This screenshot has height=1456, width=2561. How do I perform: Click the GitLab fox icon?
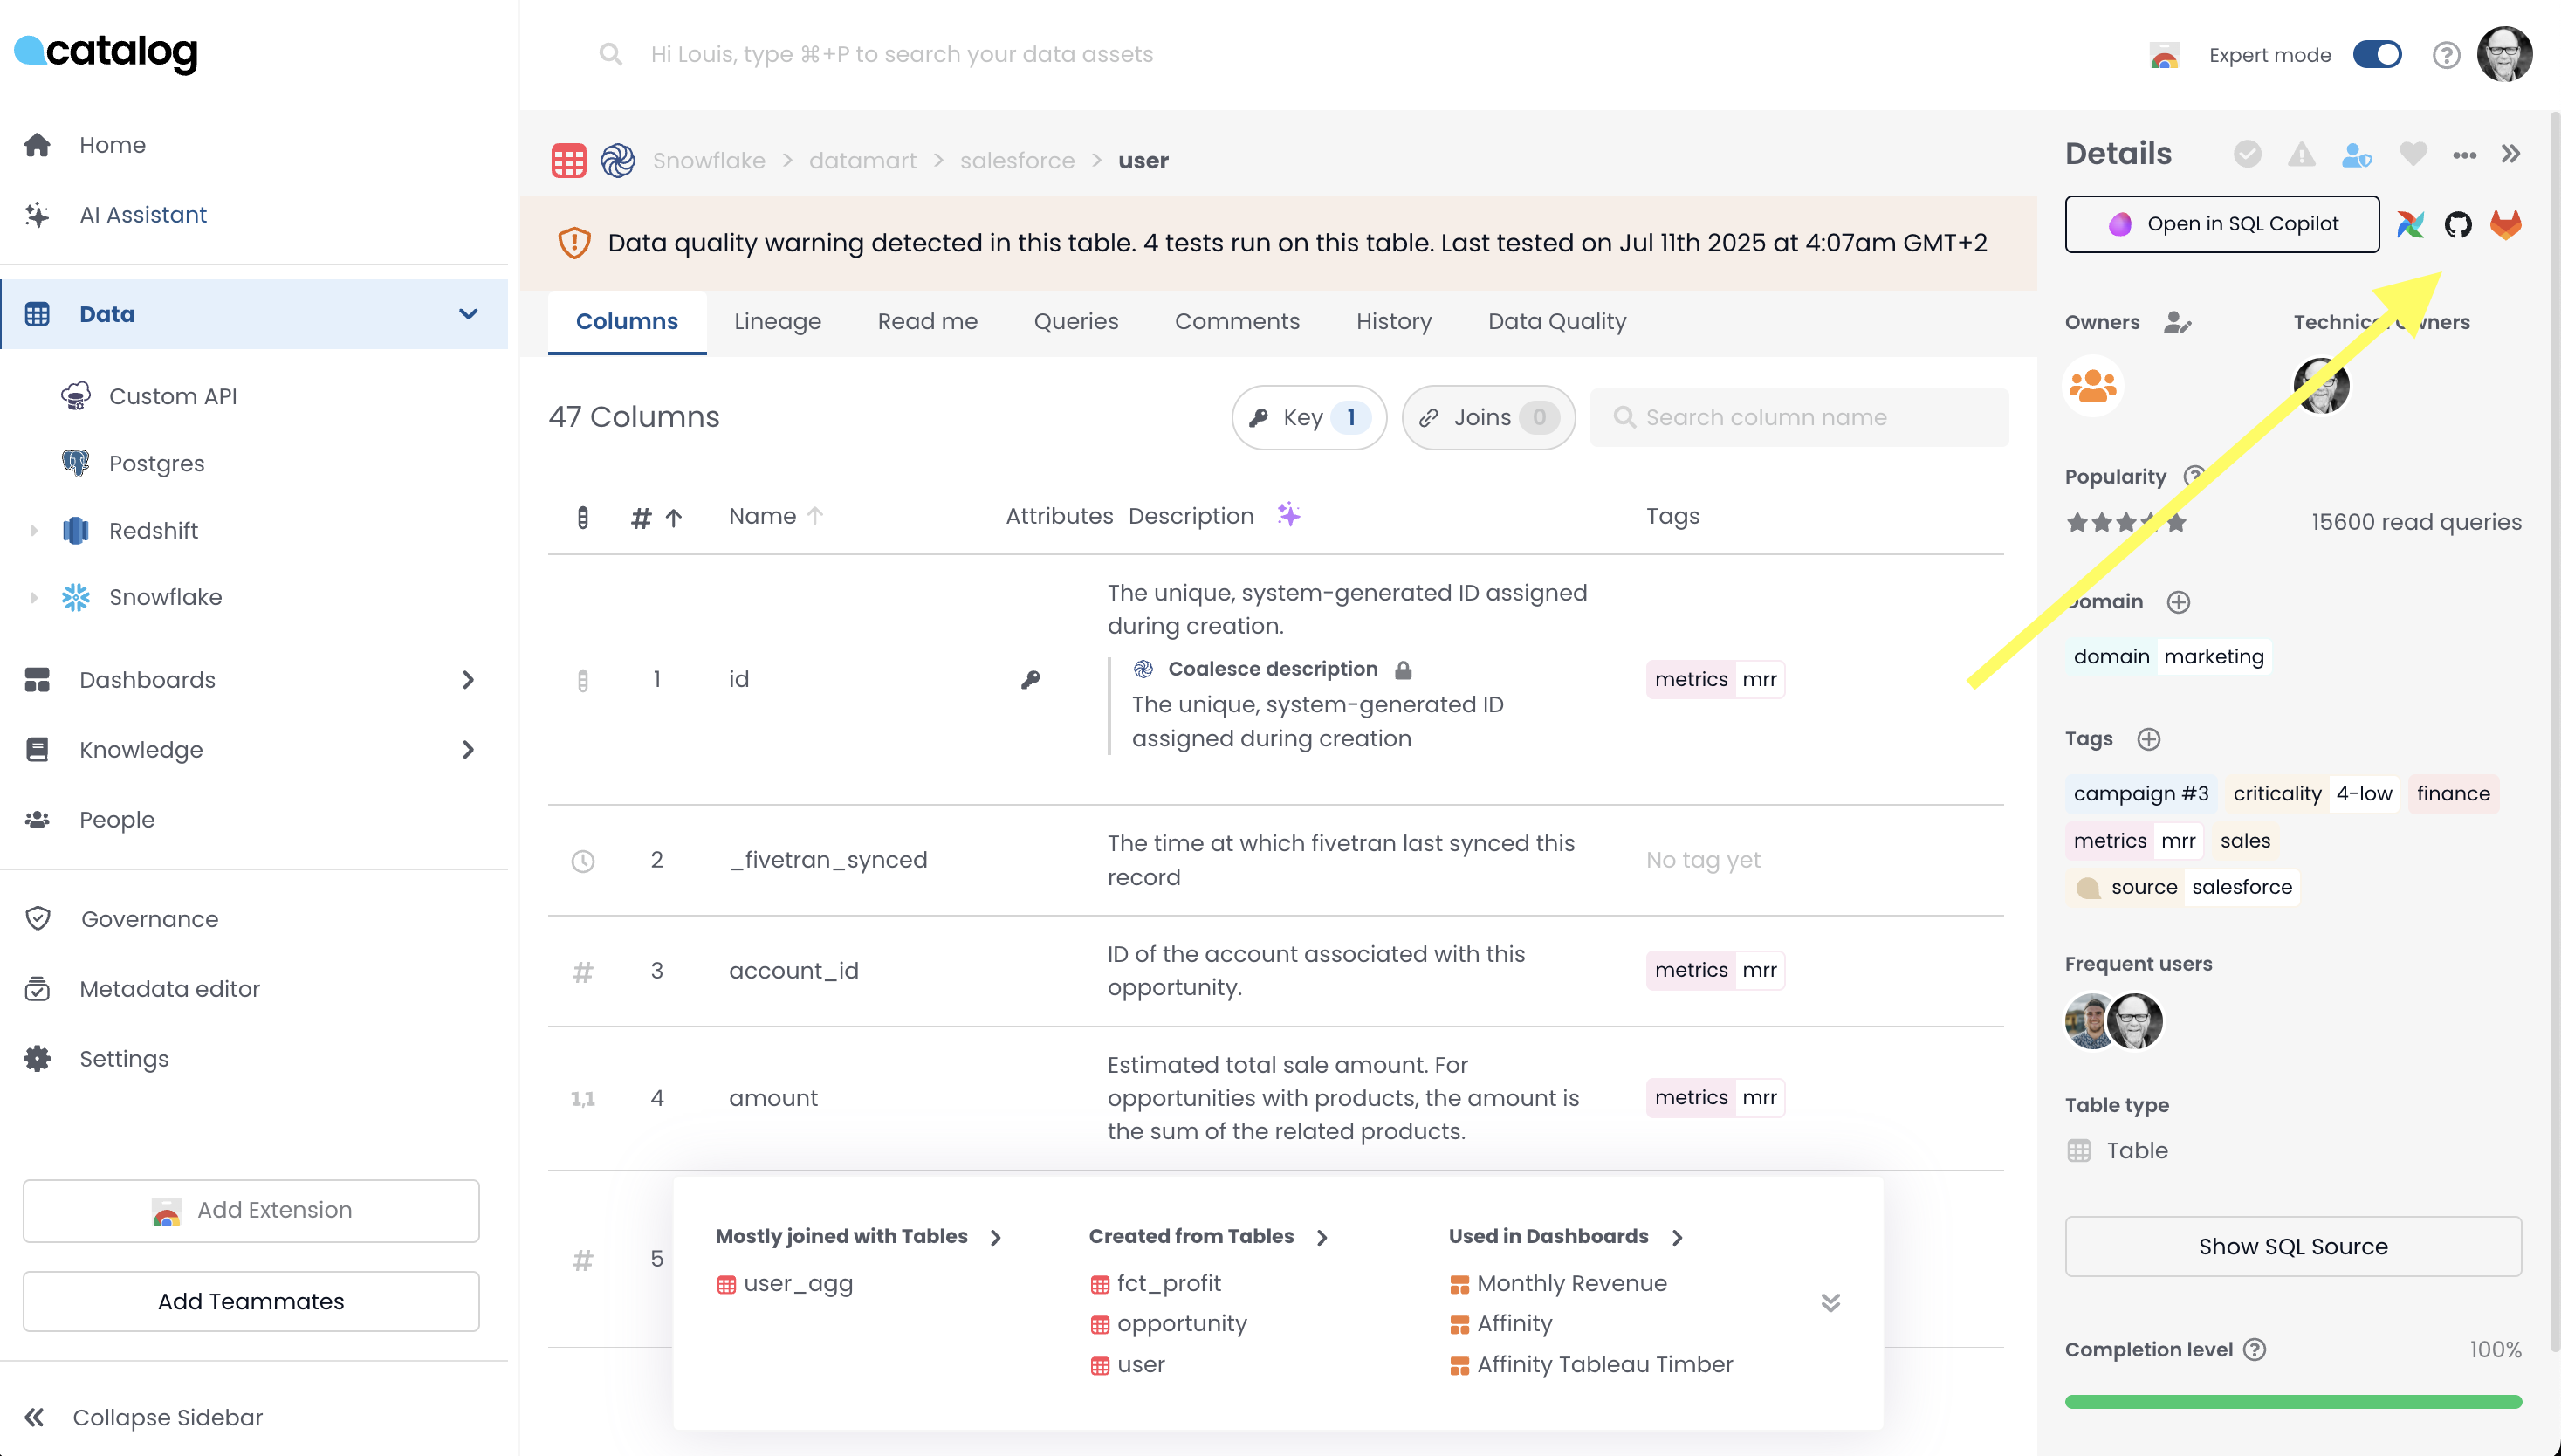pos(2505,224)
